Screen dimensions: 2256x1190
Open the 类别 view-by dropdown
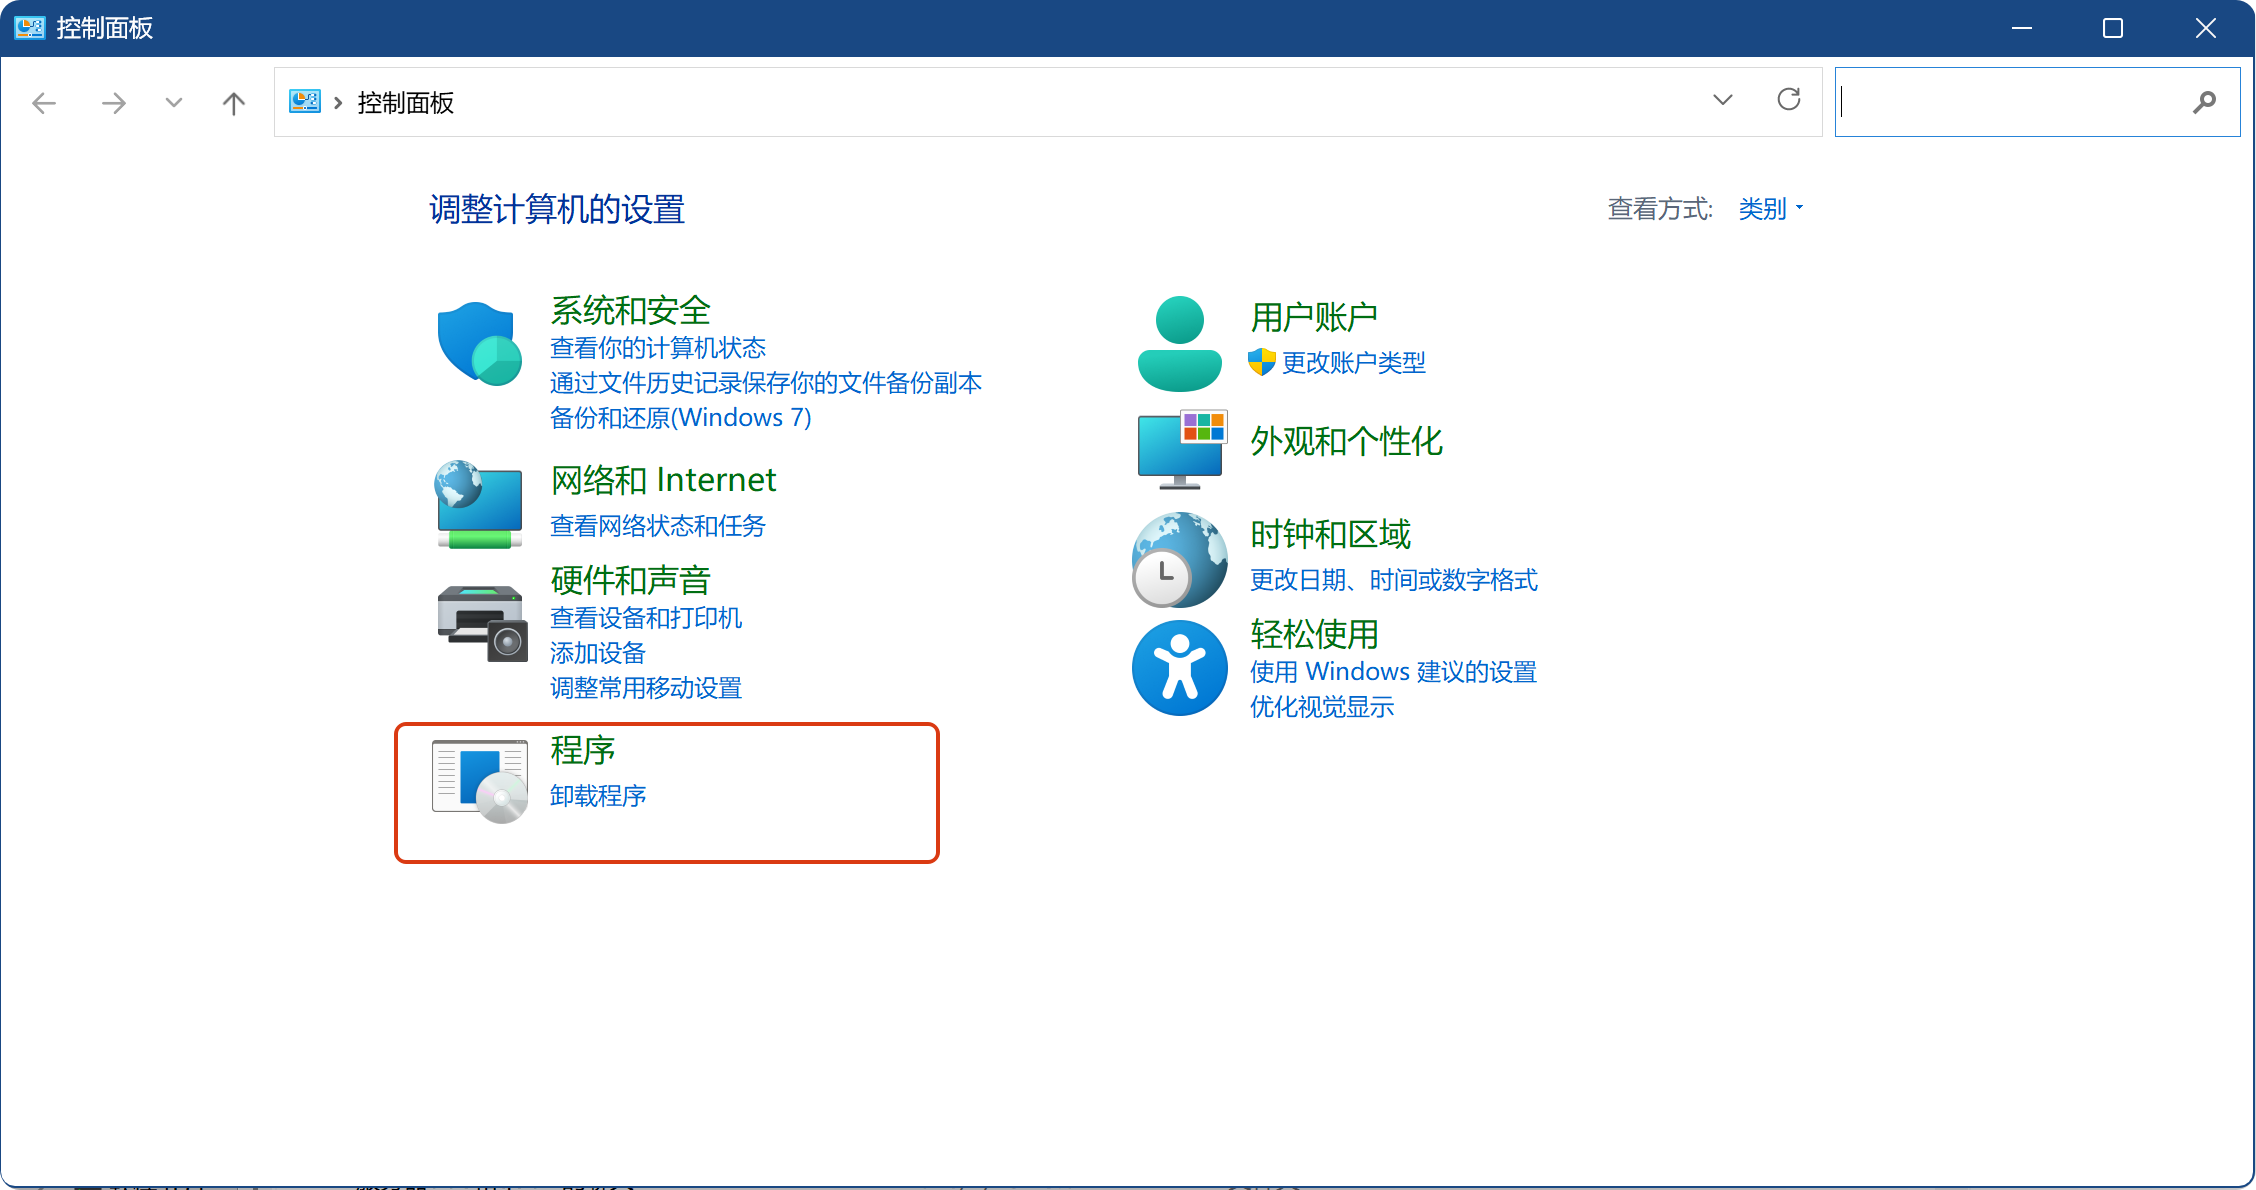click(1771, 208)
